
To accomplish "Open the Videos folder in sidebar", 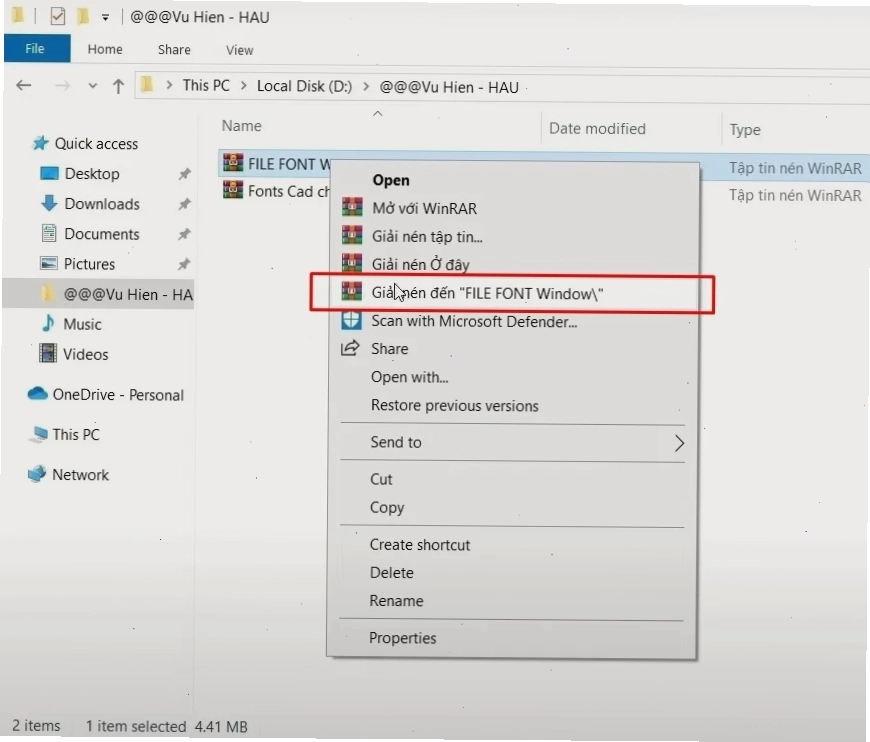I will pos(74,354).
